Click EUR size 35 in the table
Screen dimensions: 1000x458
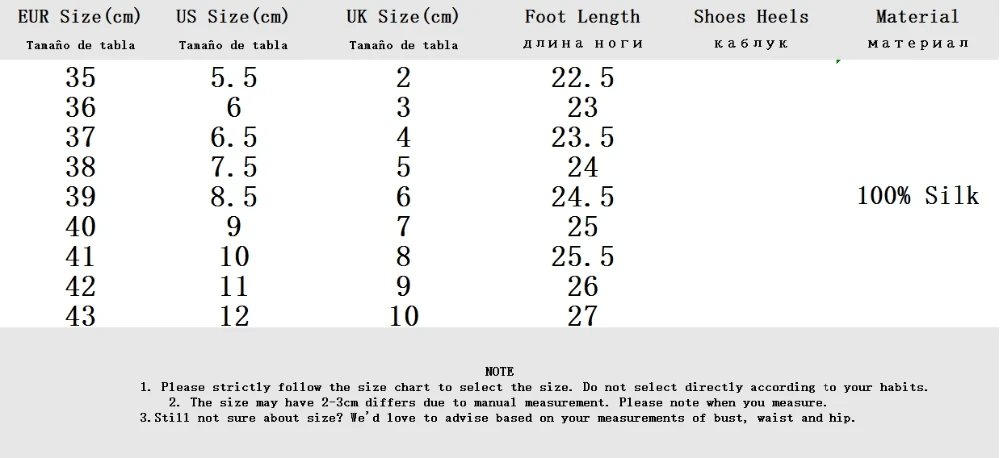tap(80, 77)
